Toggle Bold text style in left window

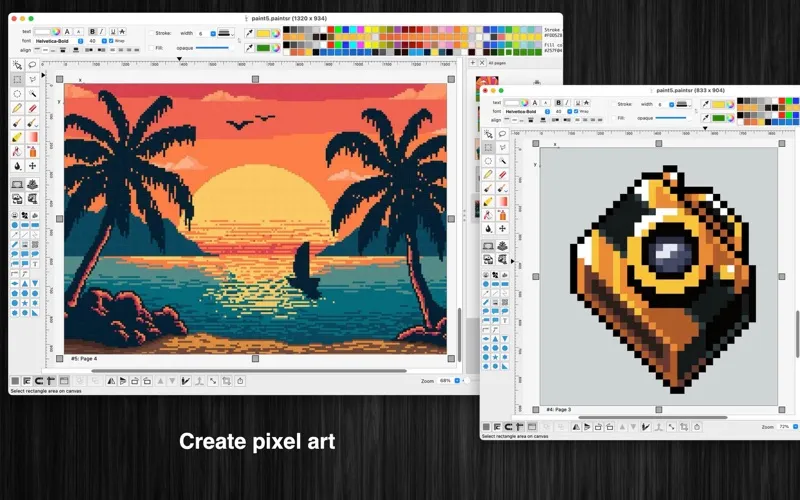coord(92,32)
